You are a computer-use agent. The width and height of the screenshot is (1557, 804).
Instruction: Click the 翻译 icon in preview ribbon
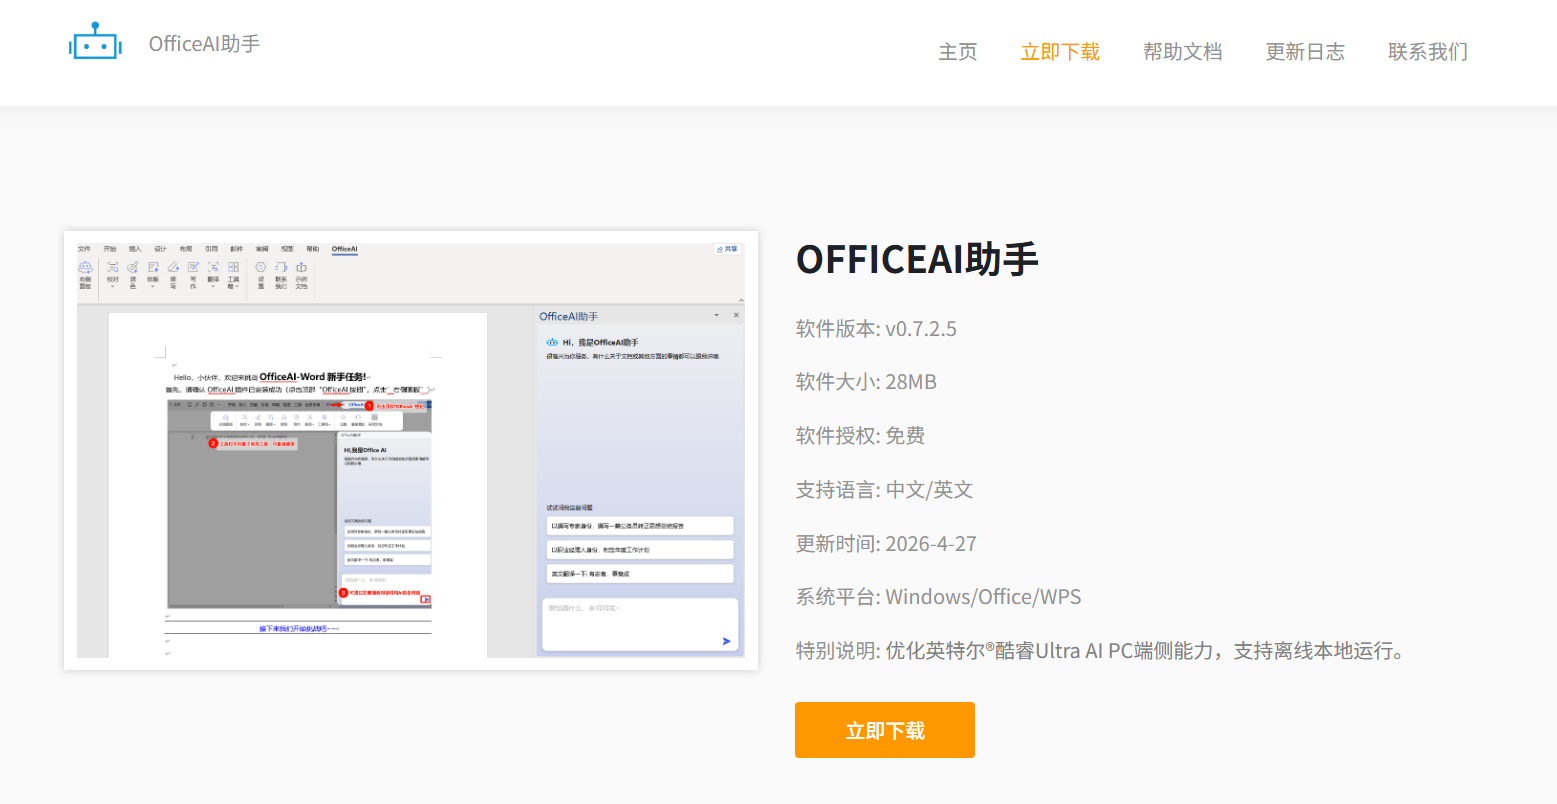[213, 267]
